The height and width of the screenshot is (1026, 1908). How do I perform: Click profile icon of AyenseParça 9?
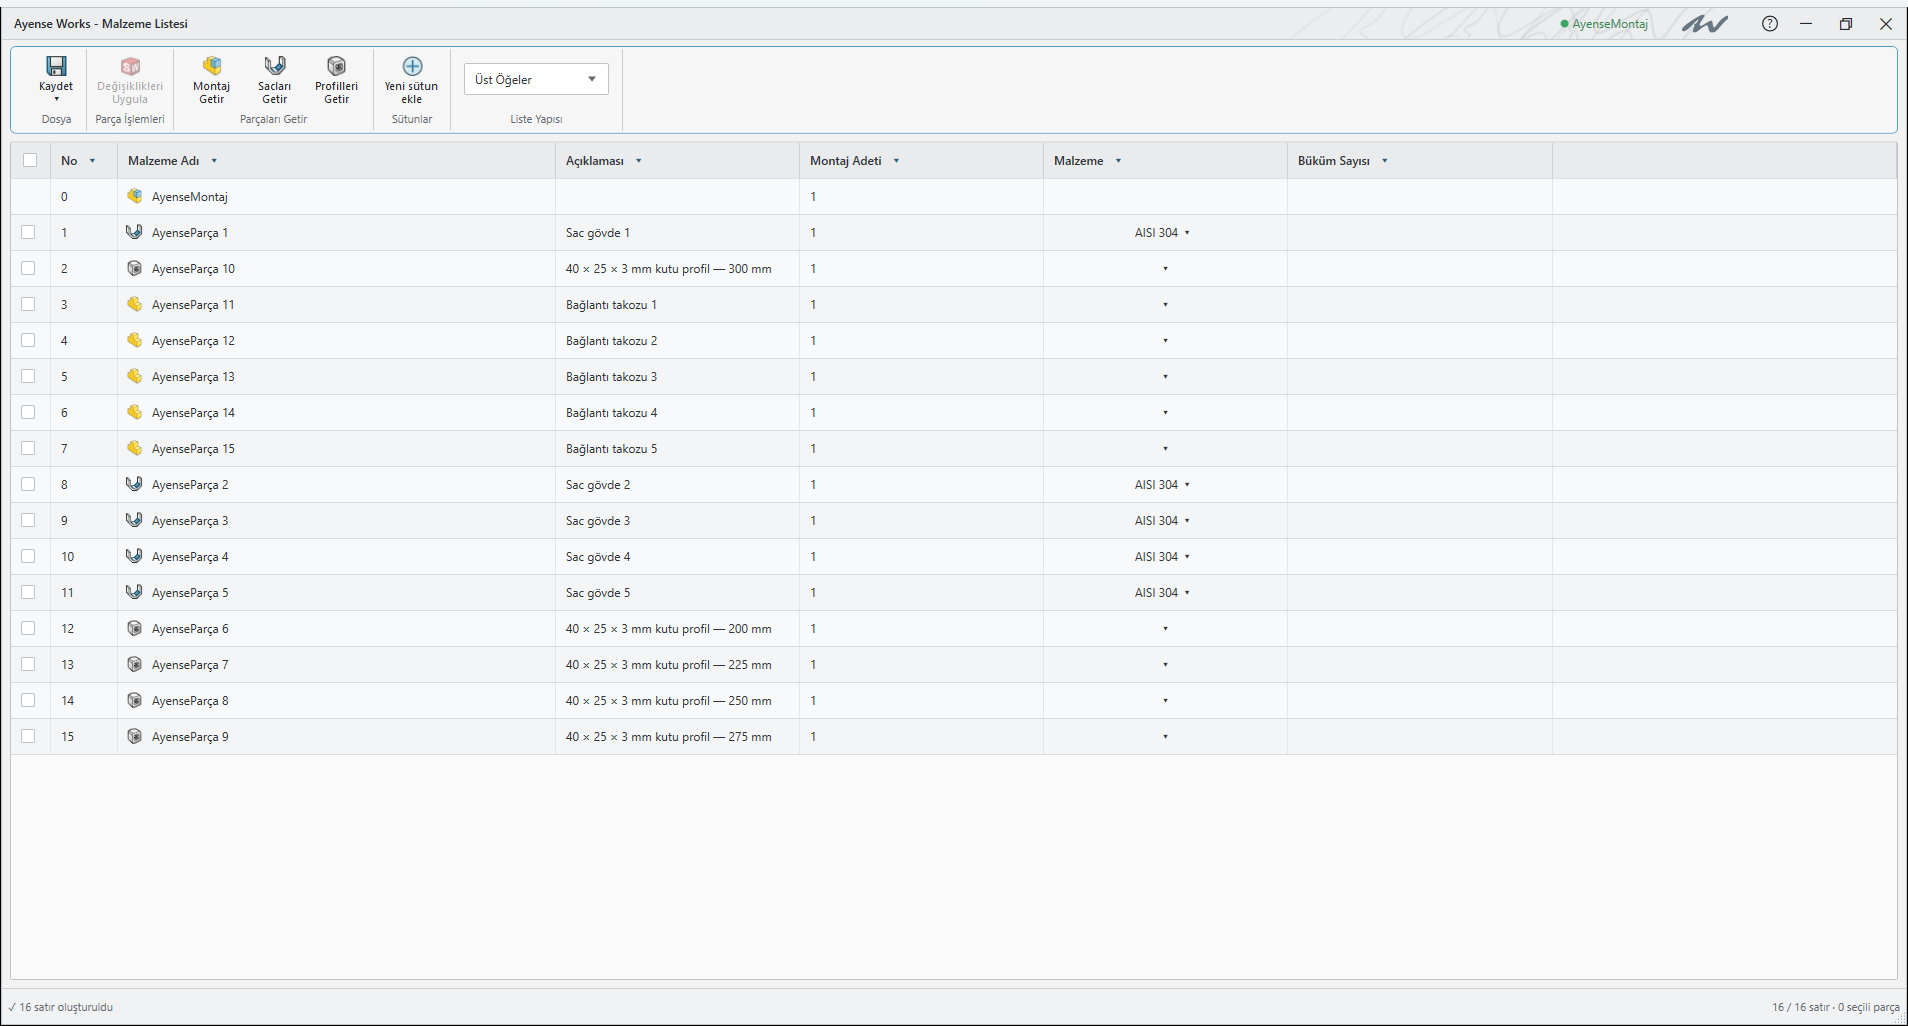pyautogui.click(x=135, y=736)
